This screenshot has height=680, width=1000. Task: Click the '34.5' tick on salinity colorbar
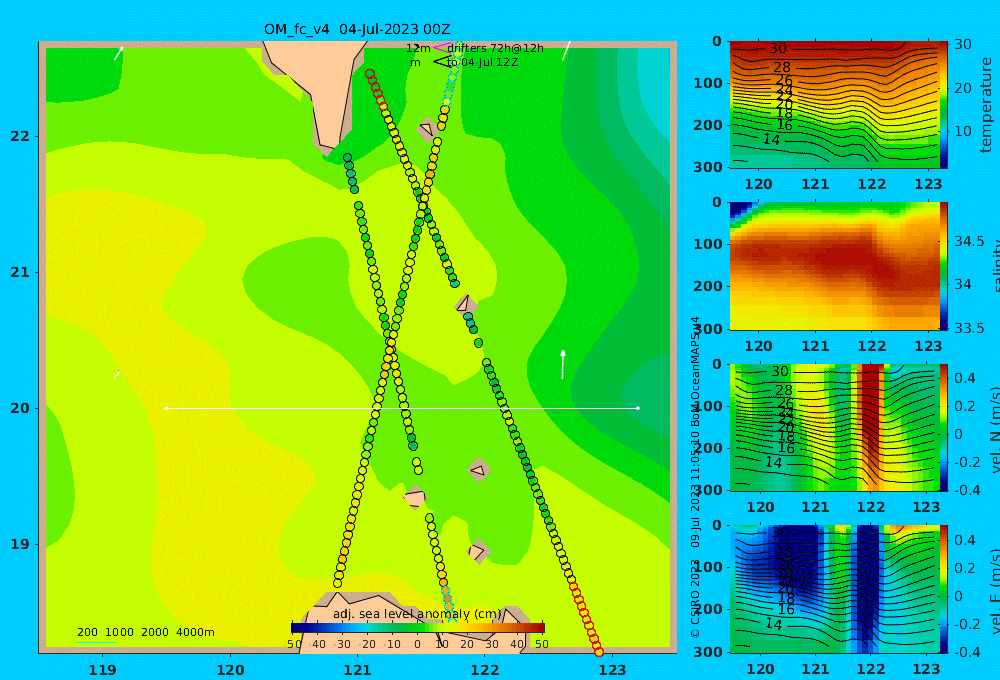969,242
